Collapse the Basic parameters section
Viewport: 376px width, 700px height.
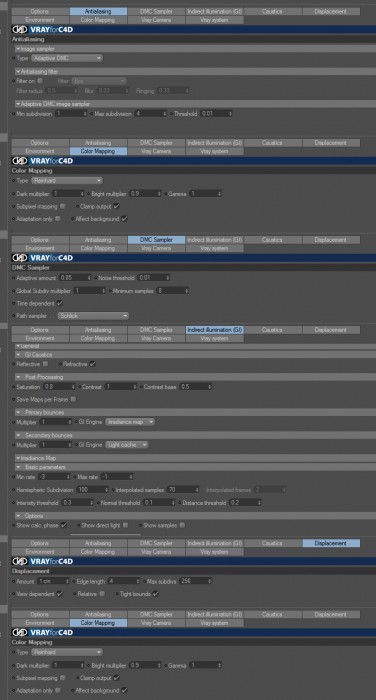point(18,467)
